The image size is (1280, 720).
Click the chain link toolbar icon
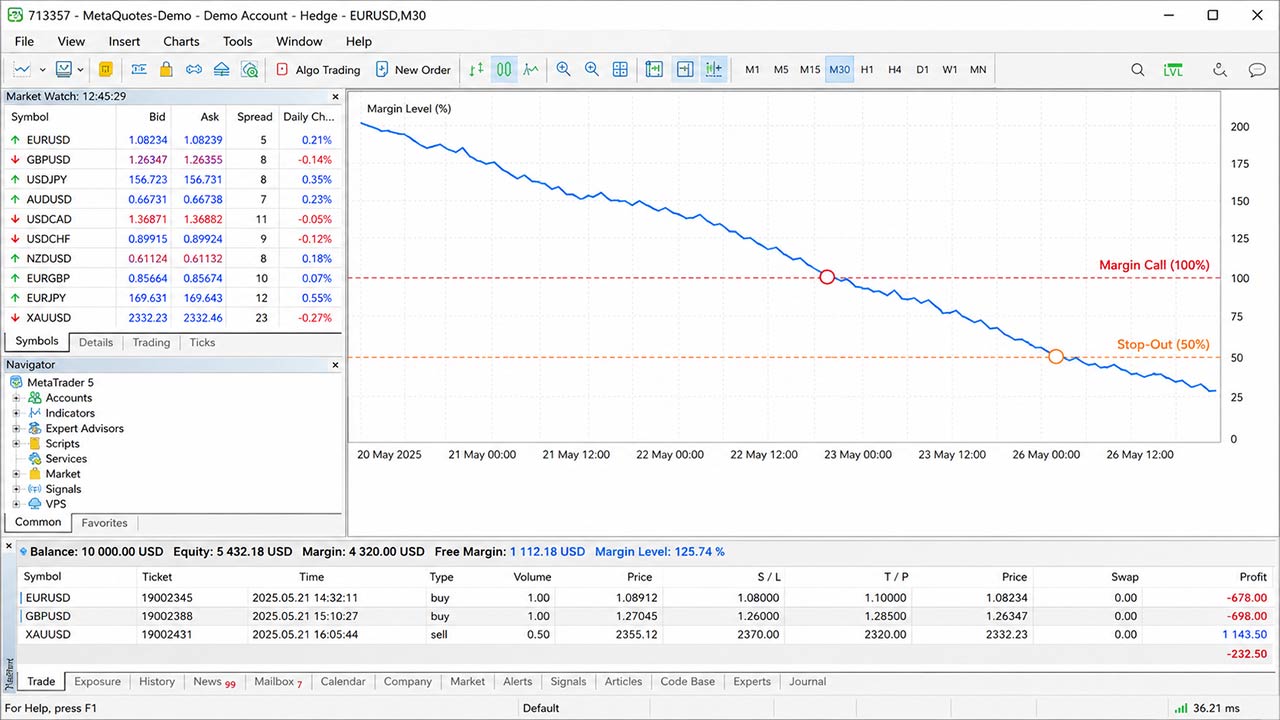point(194,70)
